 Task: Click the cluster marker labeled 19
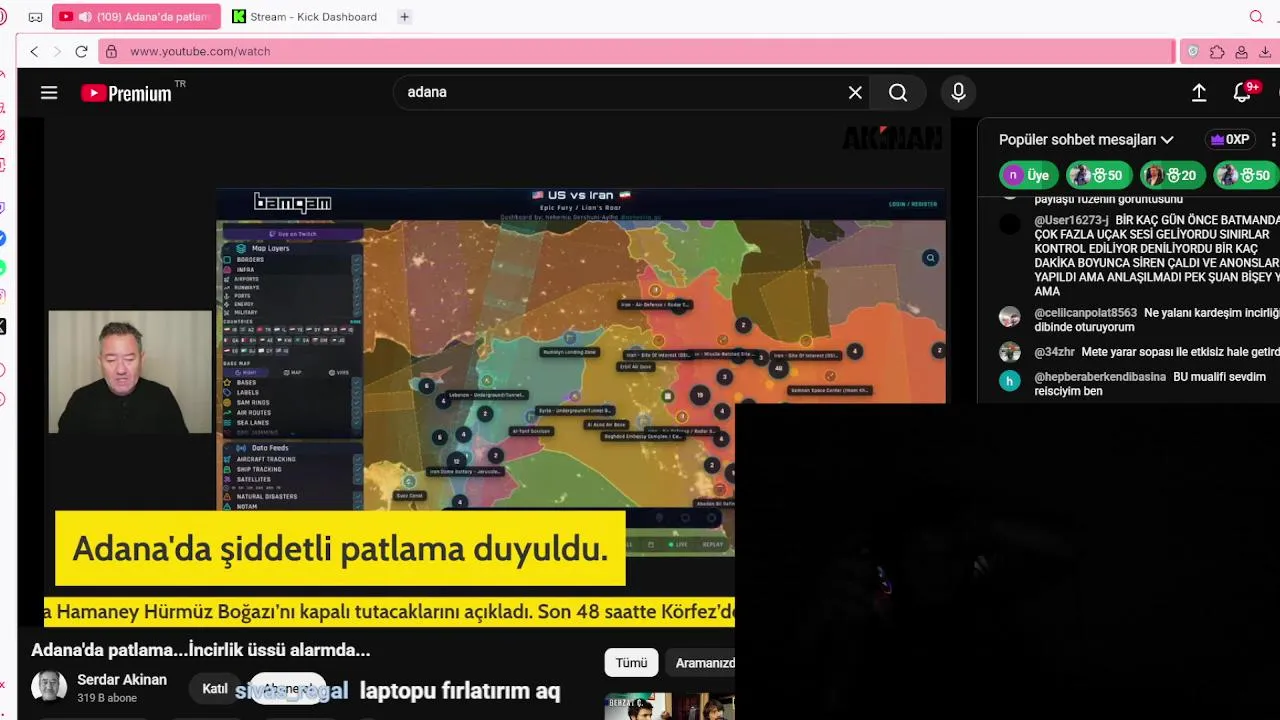coord(700,395)
